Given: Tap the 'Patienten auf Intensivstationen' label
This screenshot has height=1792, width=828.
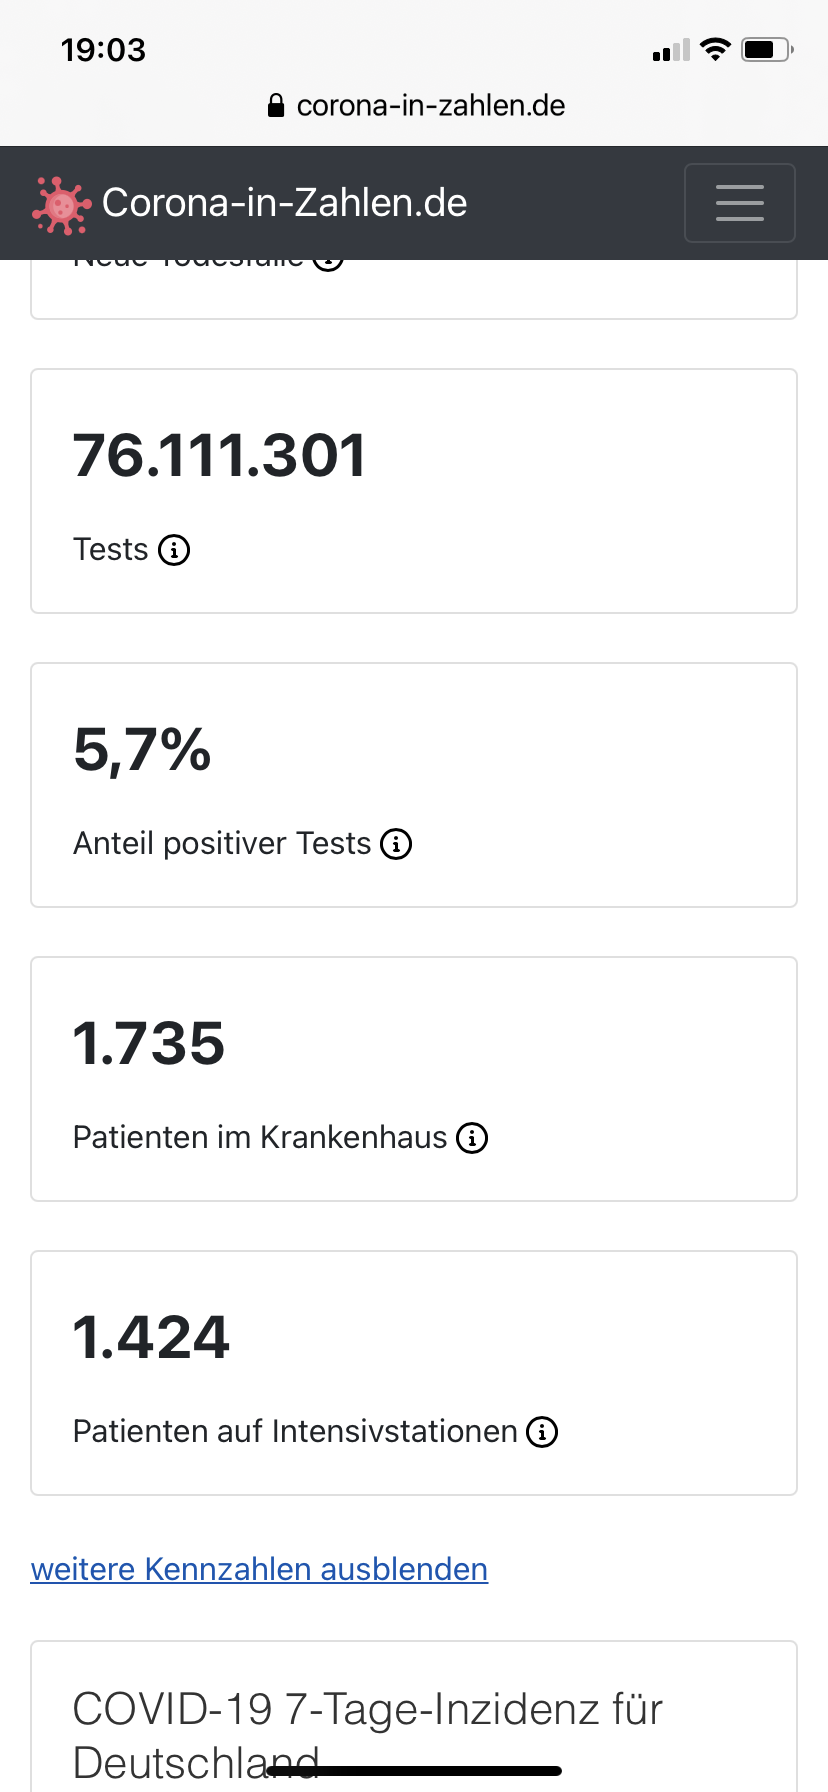Looking at the screenshot, I should 295,1432.
